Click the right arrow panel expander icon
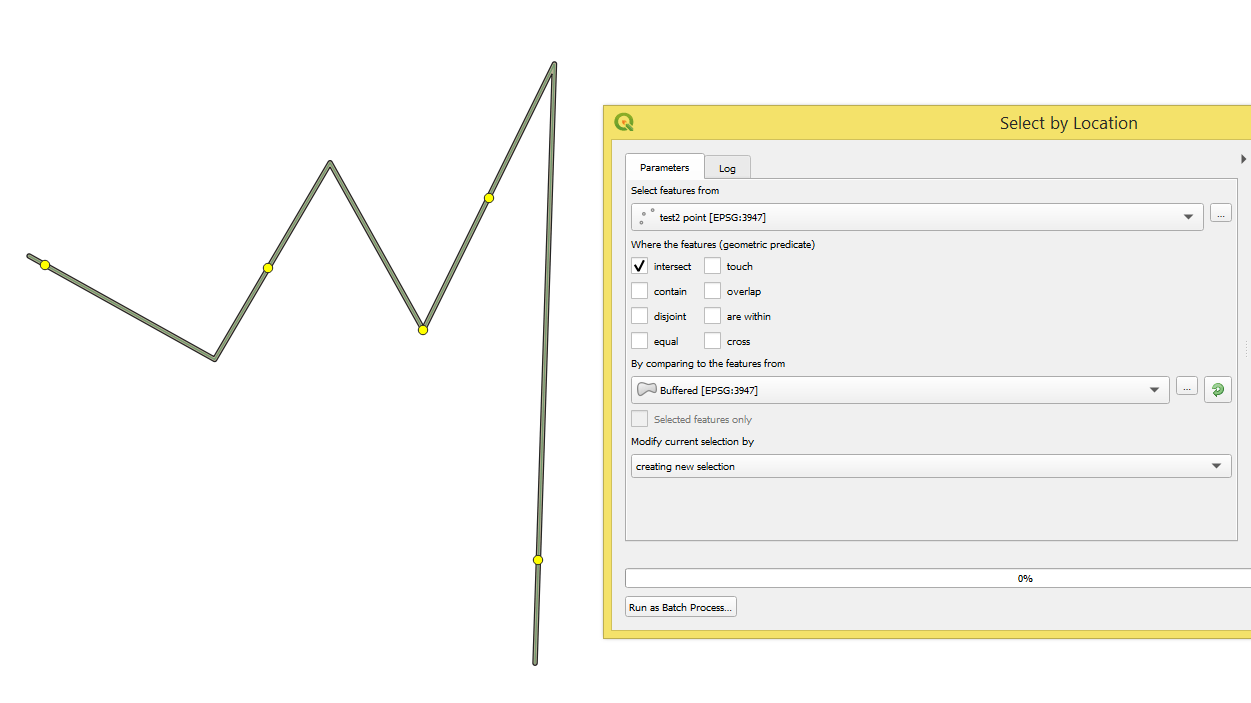Viewport: 1251px width, 703px height. pyautogui.click(x=1243, y=158)
